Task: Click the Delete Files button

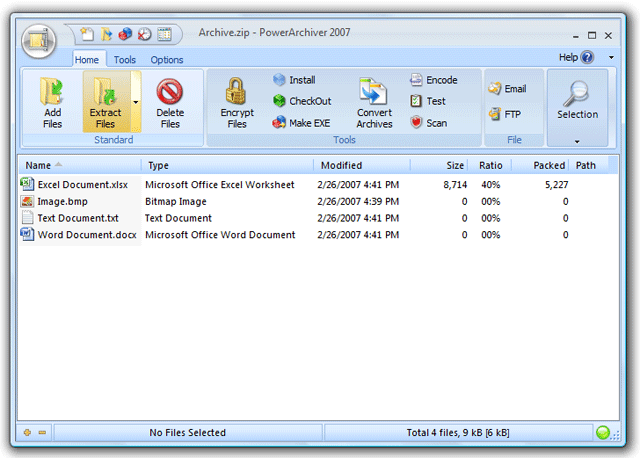Action: (170, 102)
